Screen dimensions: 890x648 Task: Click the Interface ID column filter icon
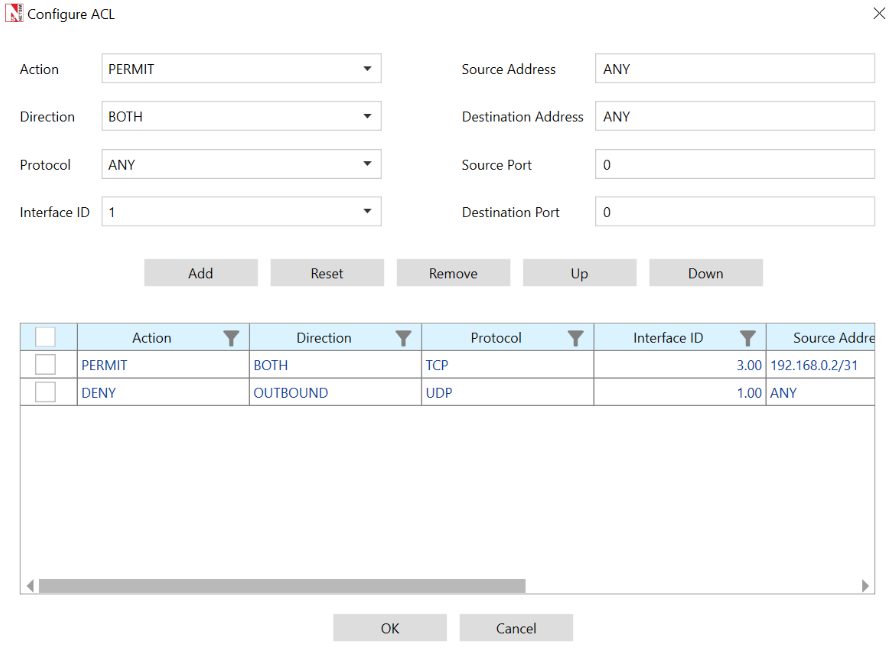[x=747, y=338]
